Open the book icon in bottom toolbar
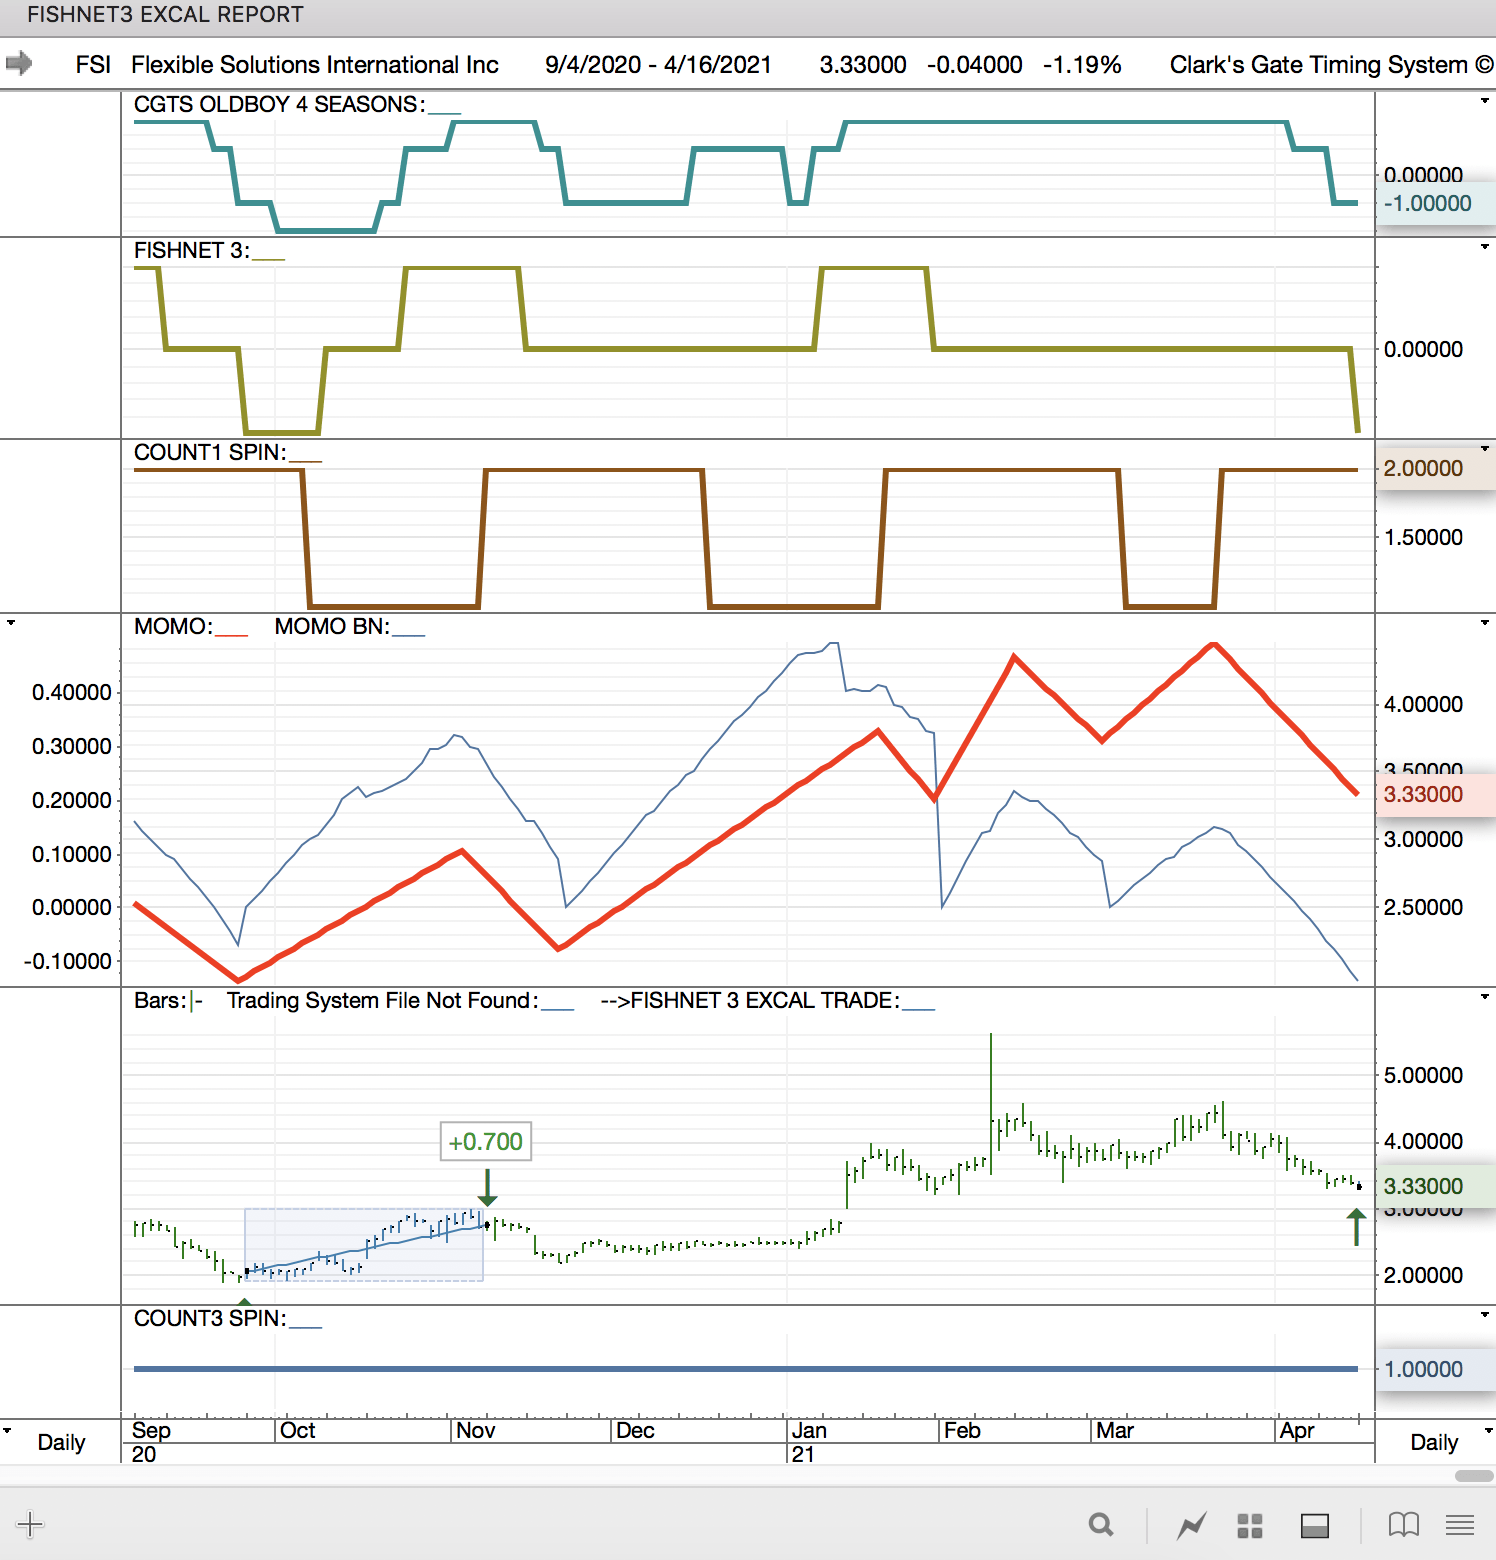 click(x=1404, y=1524)
